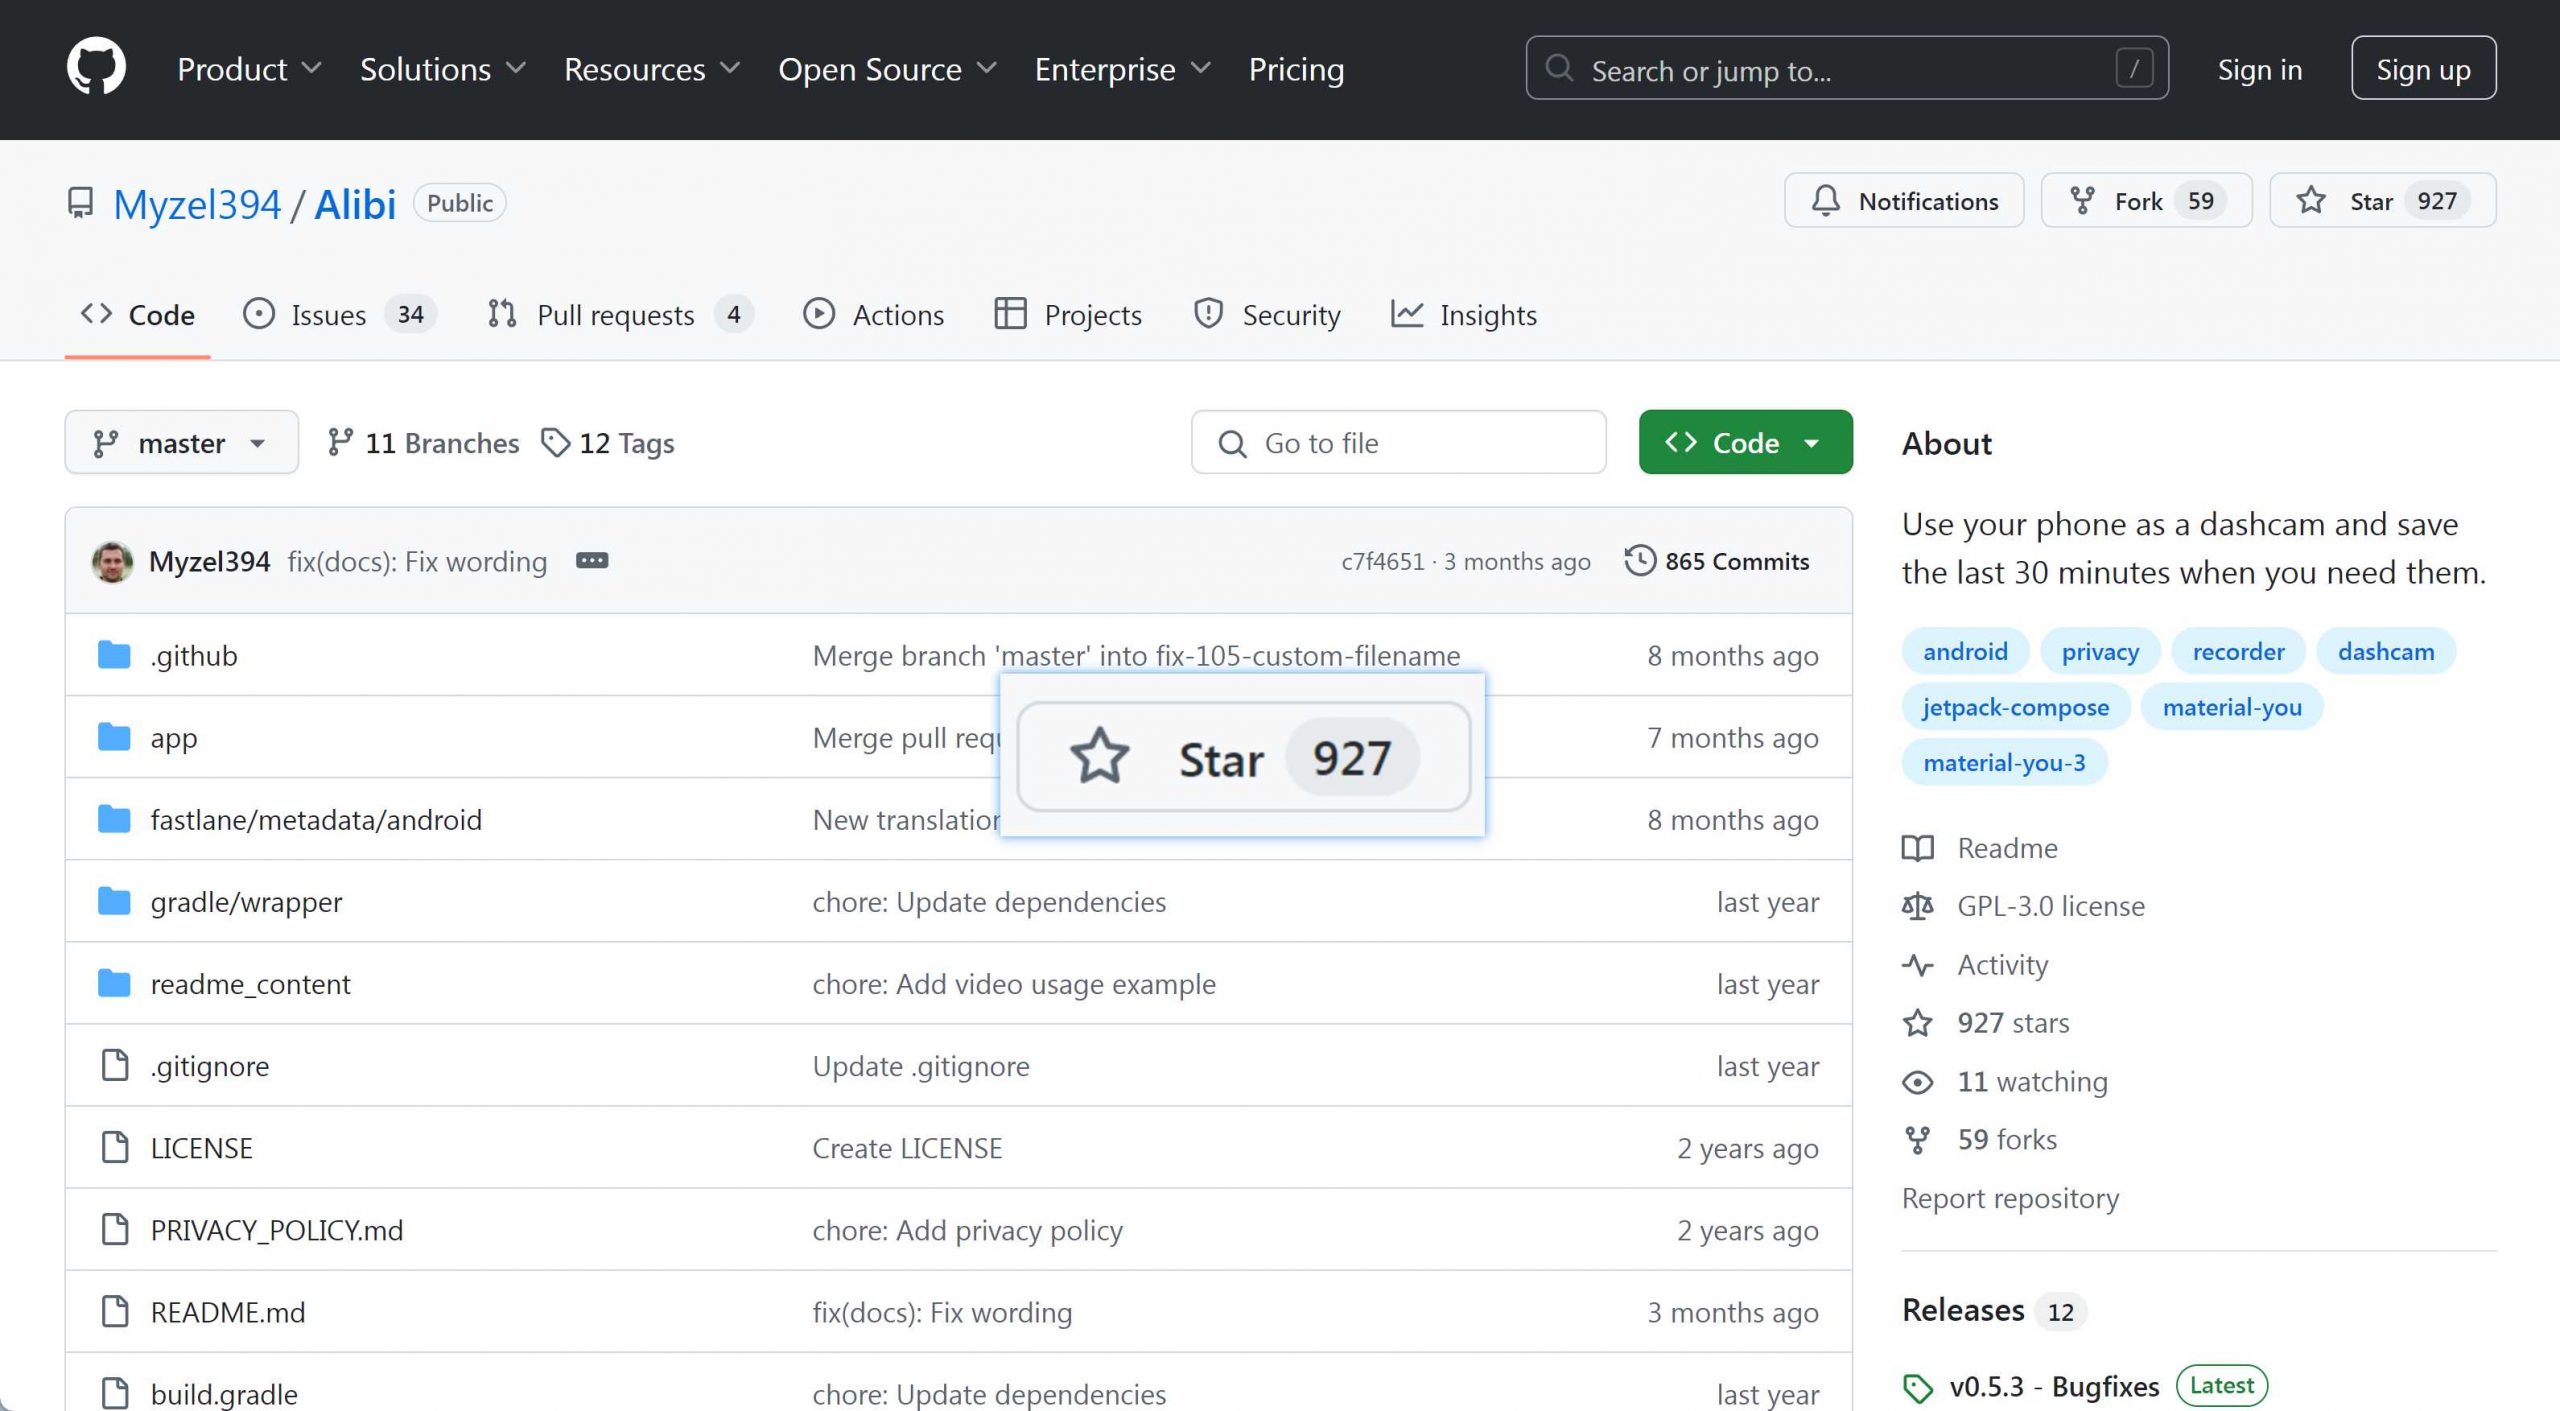This screenshot has height=1411, width=2560.
Task: Click the Sign up button
Action: (2422, 69)
